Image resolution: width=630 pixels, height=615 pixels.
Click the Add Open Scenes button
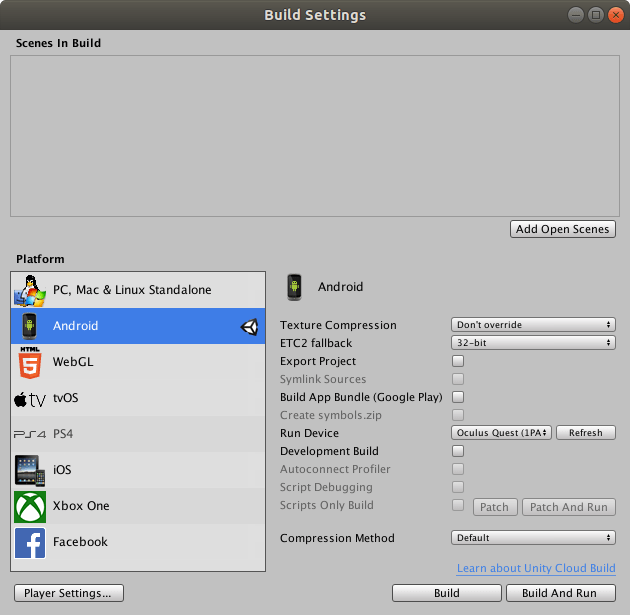click(562, 229)
